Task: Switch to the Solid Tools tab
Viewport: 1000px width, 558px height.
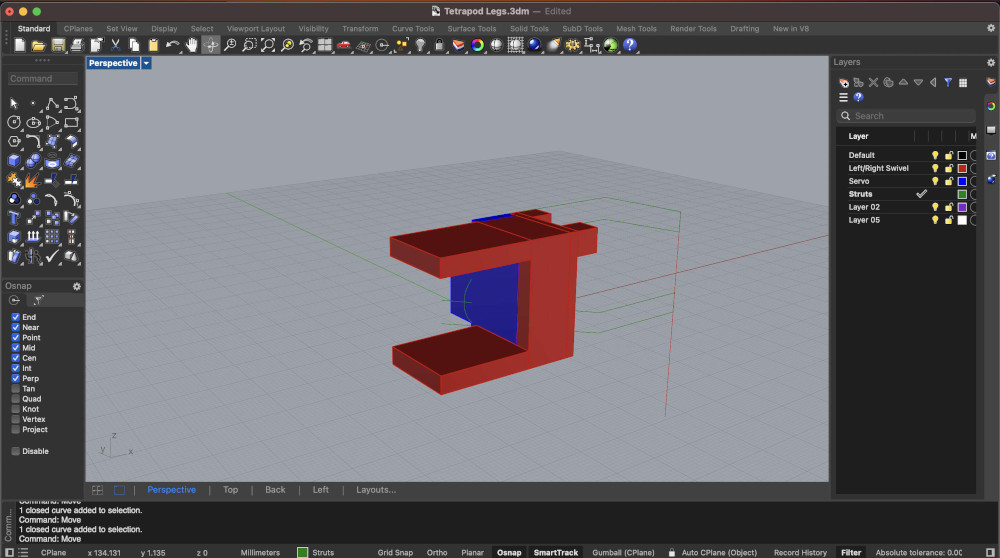Action: pos(529,29)
